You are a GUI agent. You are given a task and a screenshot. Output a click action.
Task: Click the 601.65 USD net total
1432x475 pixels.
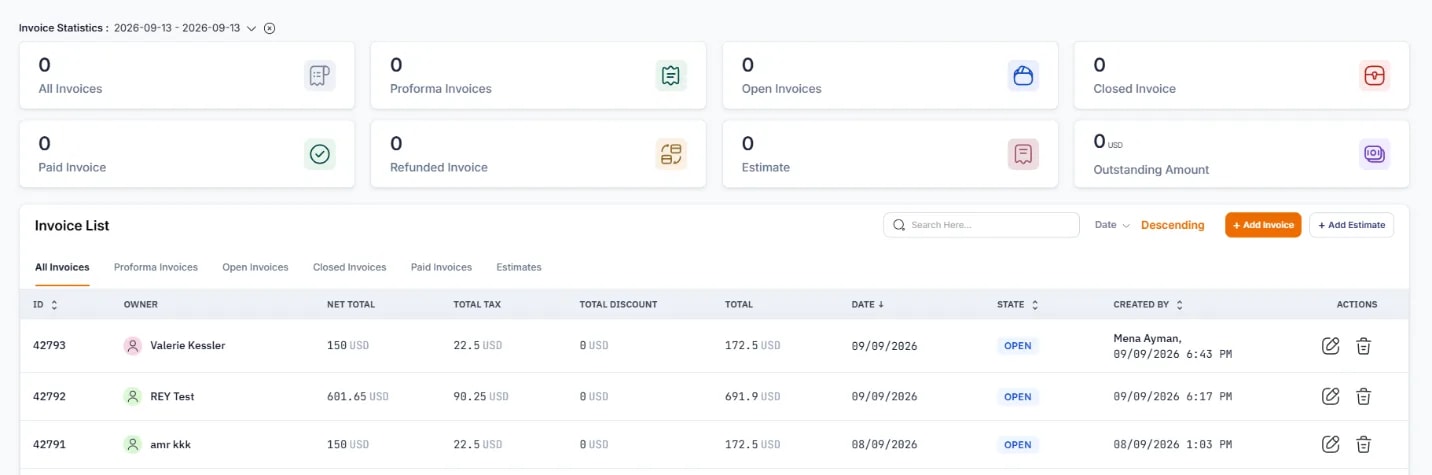click(358, 396)
